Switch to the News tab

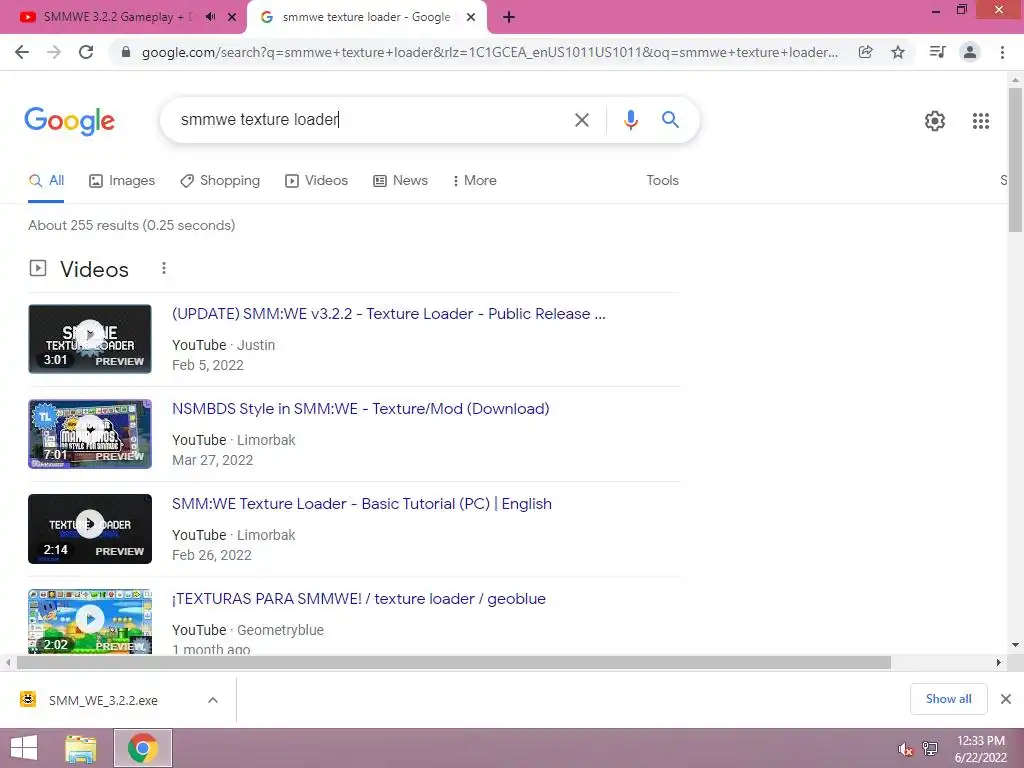pyautogui.click(x=400, y=181)
